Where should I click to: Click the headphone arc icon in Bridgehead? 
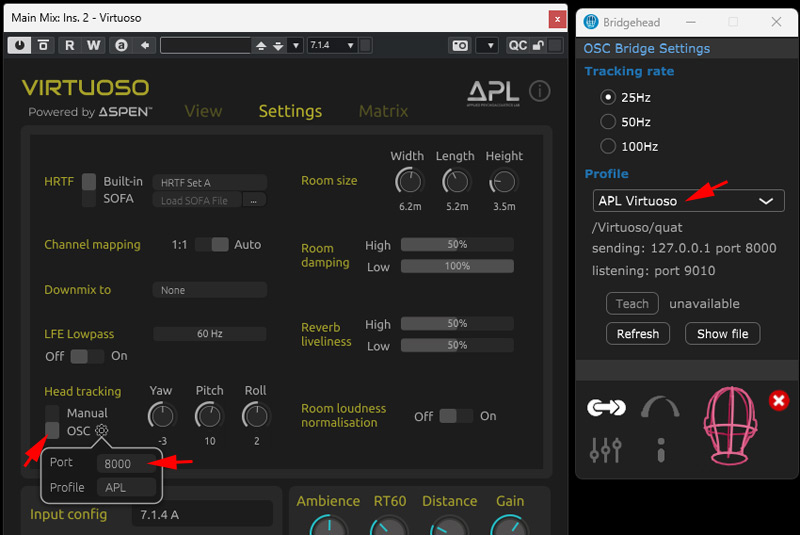pyautogui.click(x=661, y=407)
